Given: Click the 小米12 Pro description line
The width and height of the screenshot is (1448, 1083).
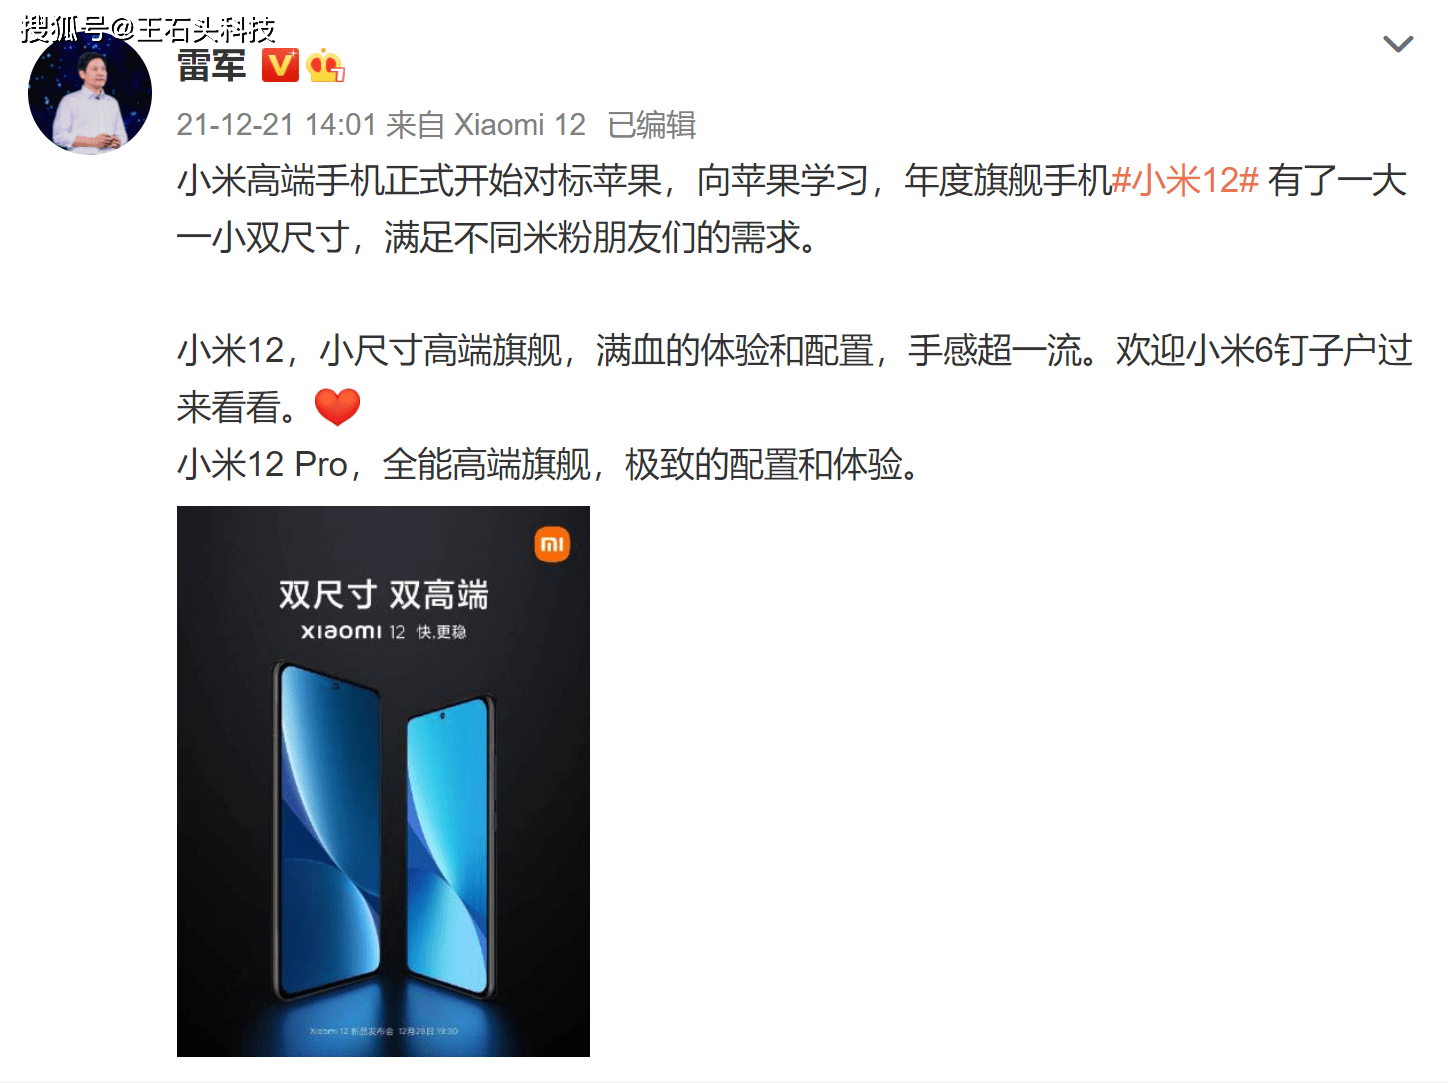Looking at the screenshot, I should click(548, 465).
